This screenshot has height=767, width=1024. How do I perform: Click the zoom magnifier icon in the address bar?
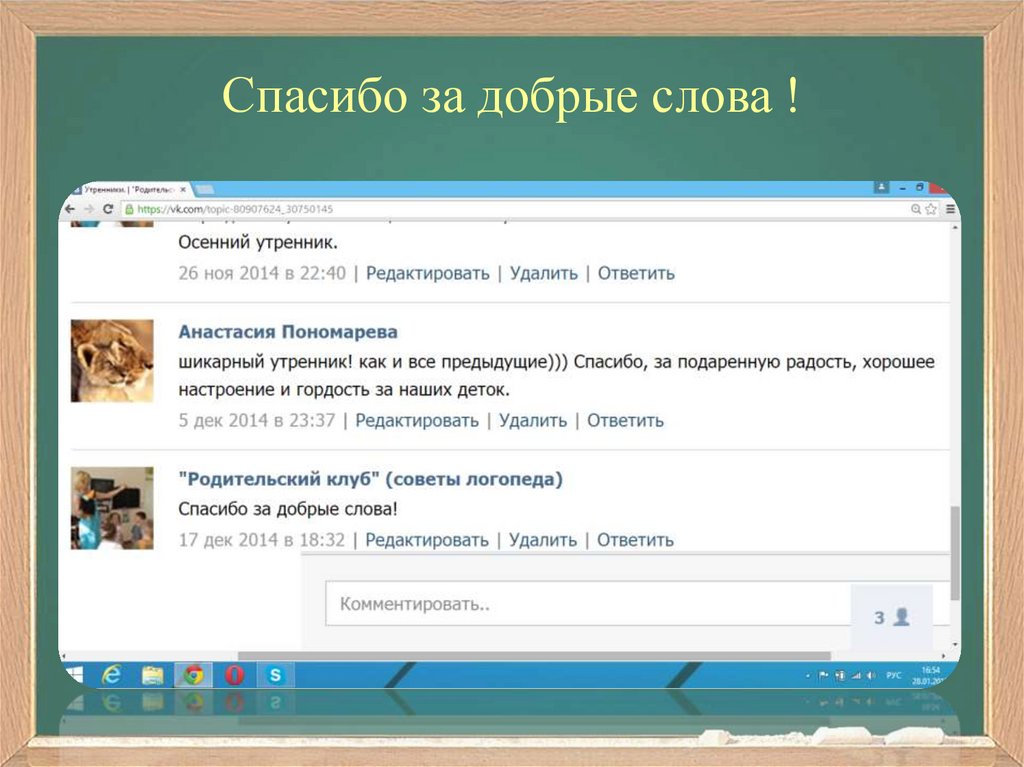tap(915, 209)
